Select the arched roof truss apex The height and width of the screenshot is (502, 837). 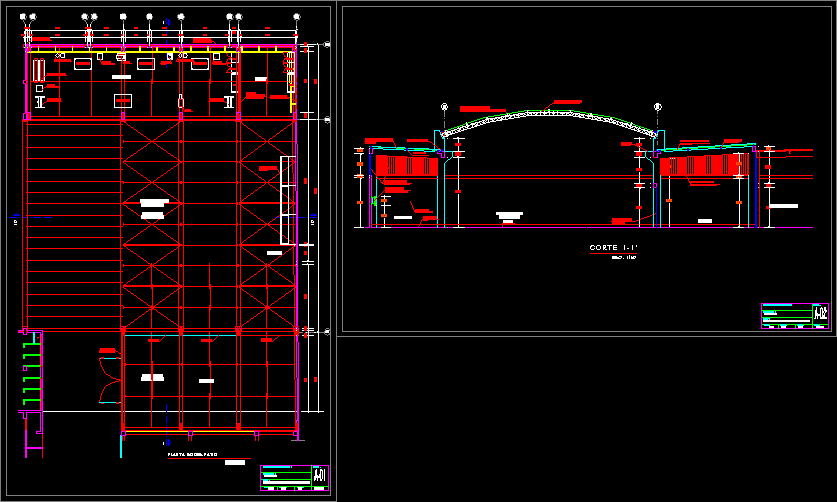point(550,110)
